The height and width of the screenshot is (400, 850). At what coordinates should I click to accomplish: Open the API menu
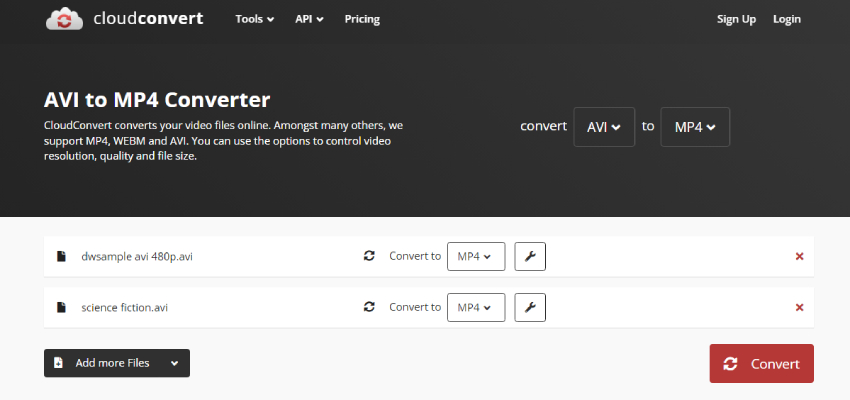pyautogui.click(x=309, y=19)
